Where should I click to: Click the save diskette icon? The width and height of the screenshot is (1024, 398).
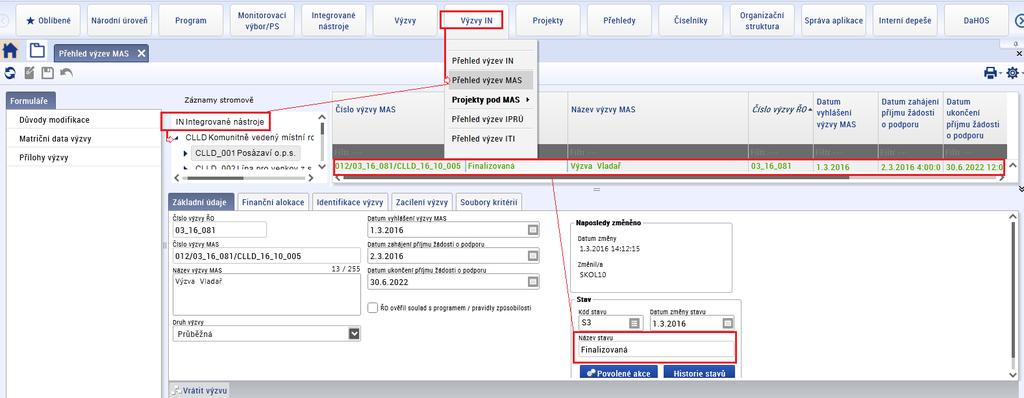click(47, 73)
